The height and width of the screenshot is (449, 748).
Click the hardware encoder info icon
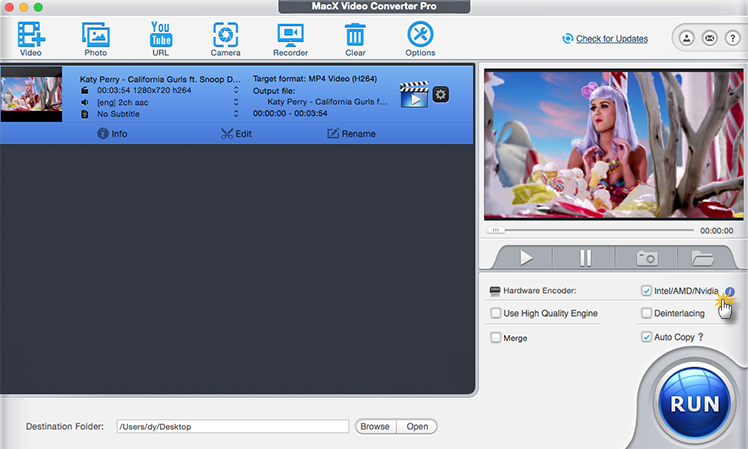tap(729, 292)
